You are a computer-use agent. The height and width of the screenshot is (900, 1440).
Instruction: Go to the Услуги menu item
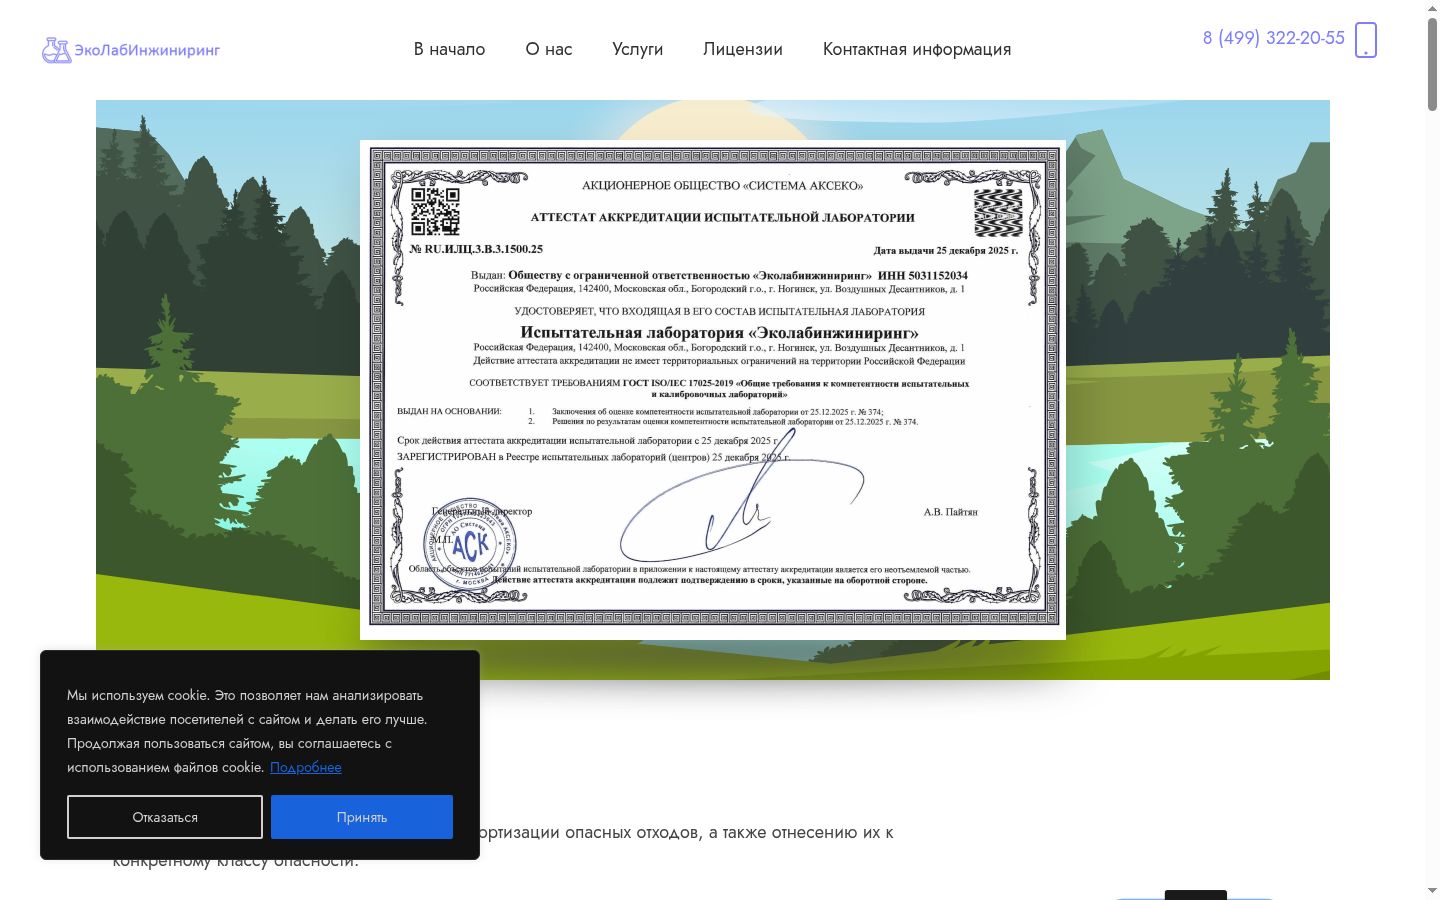638,49
